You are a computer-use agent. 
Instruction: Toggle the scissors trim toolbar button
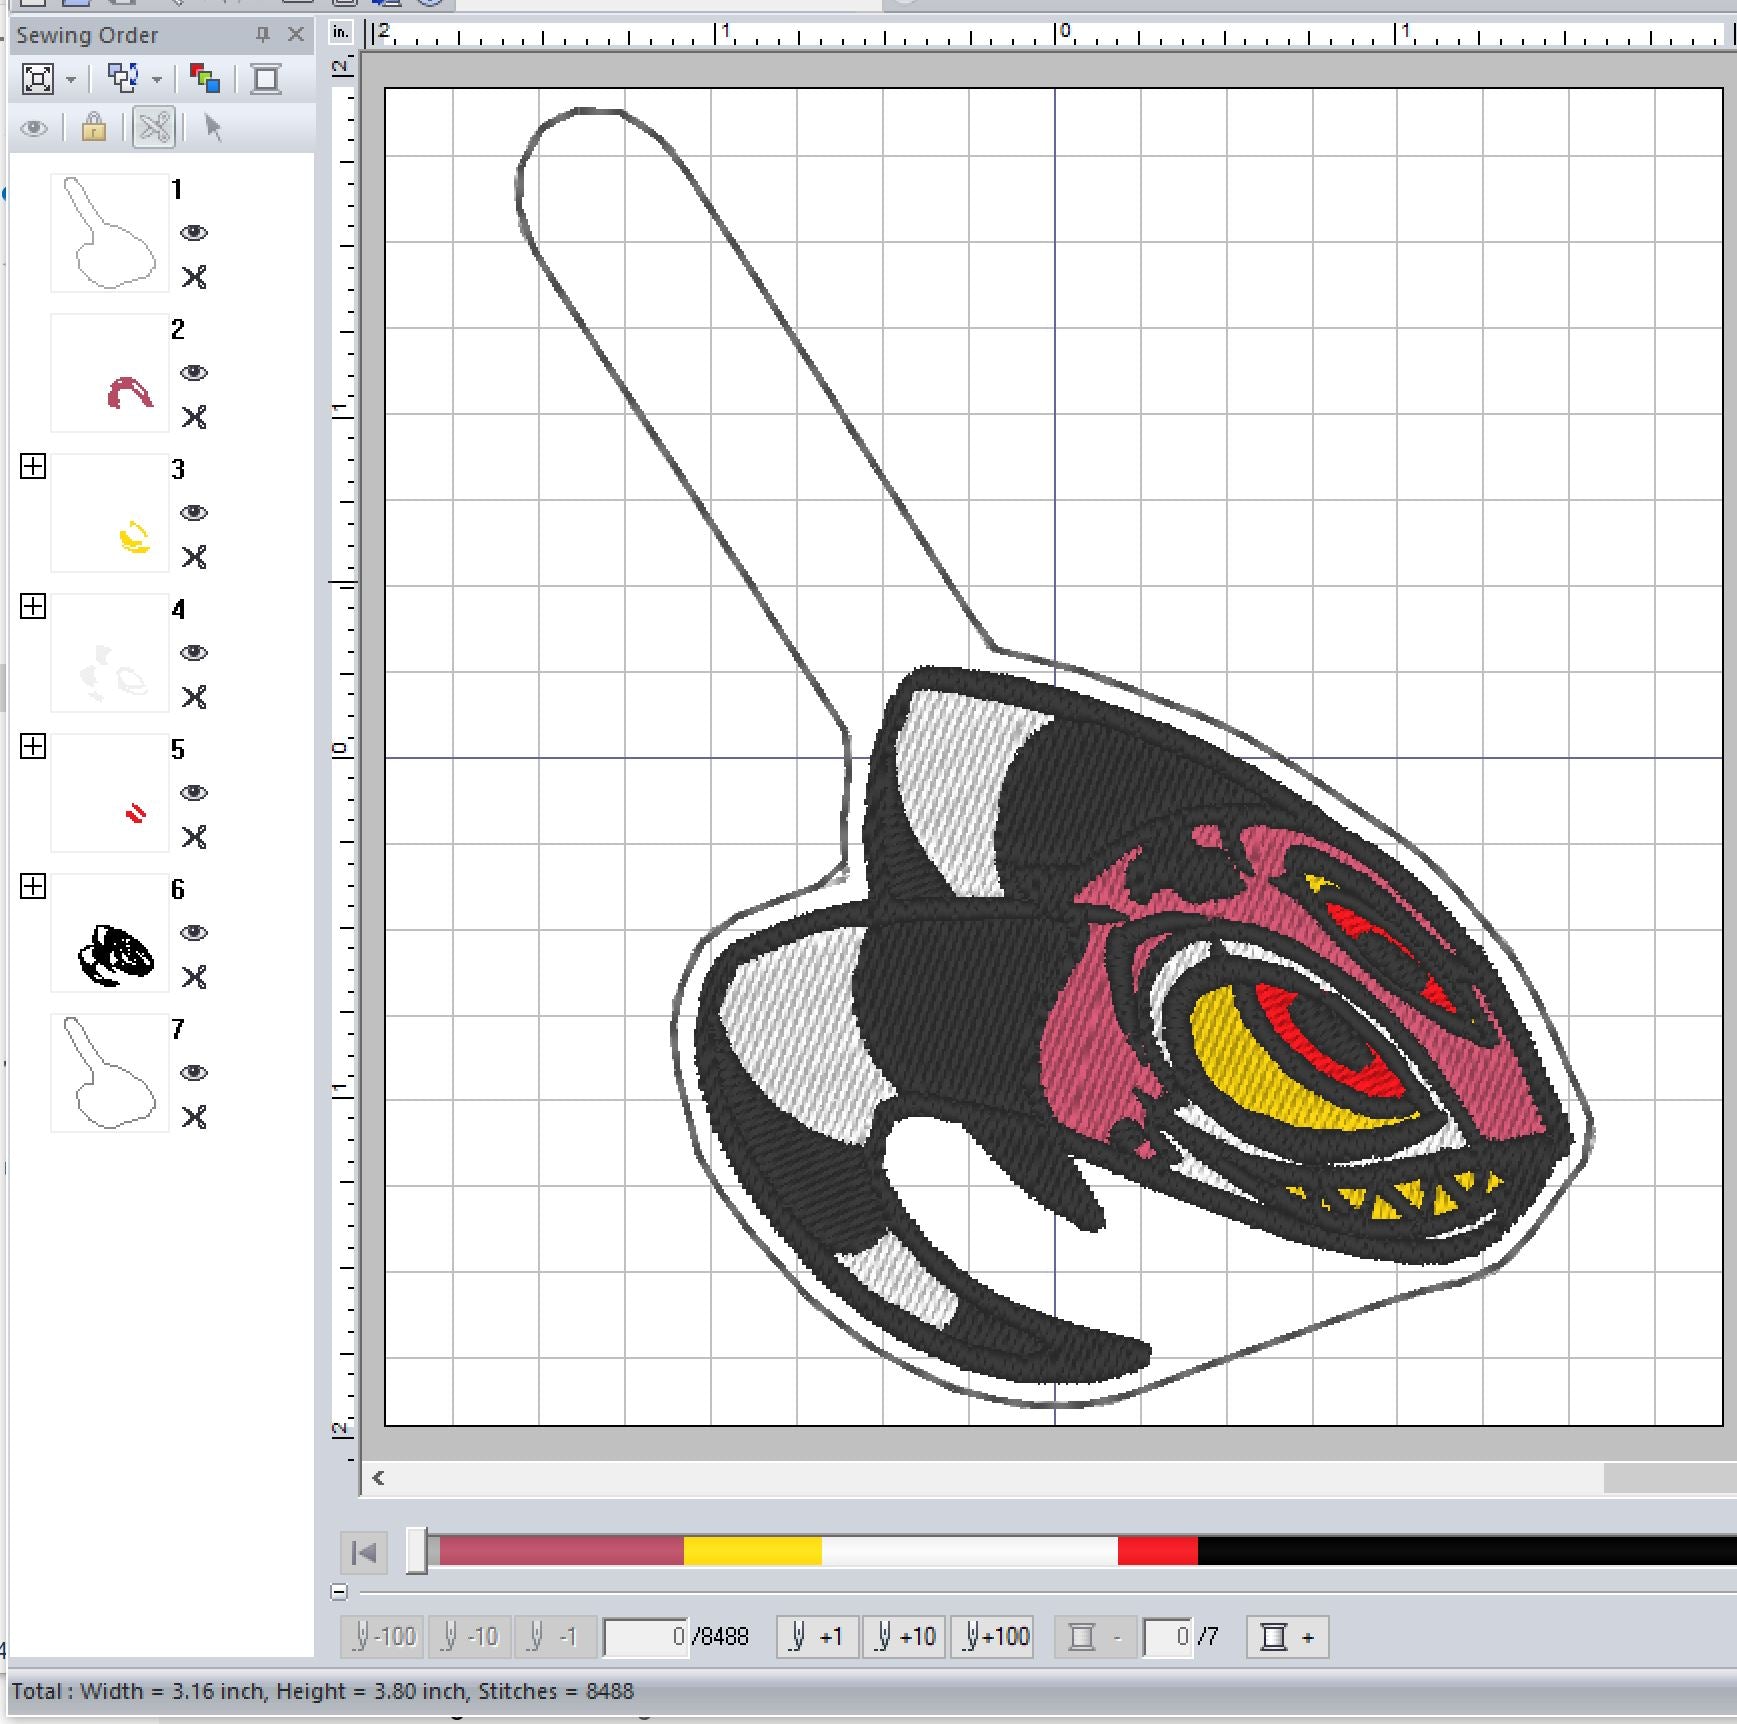click(x=154, y=127)
